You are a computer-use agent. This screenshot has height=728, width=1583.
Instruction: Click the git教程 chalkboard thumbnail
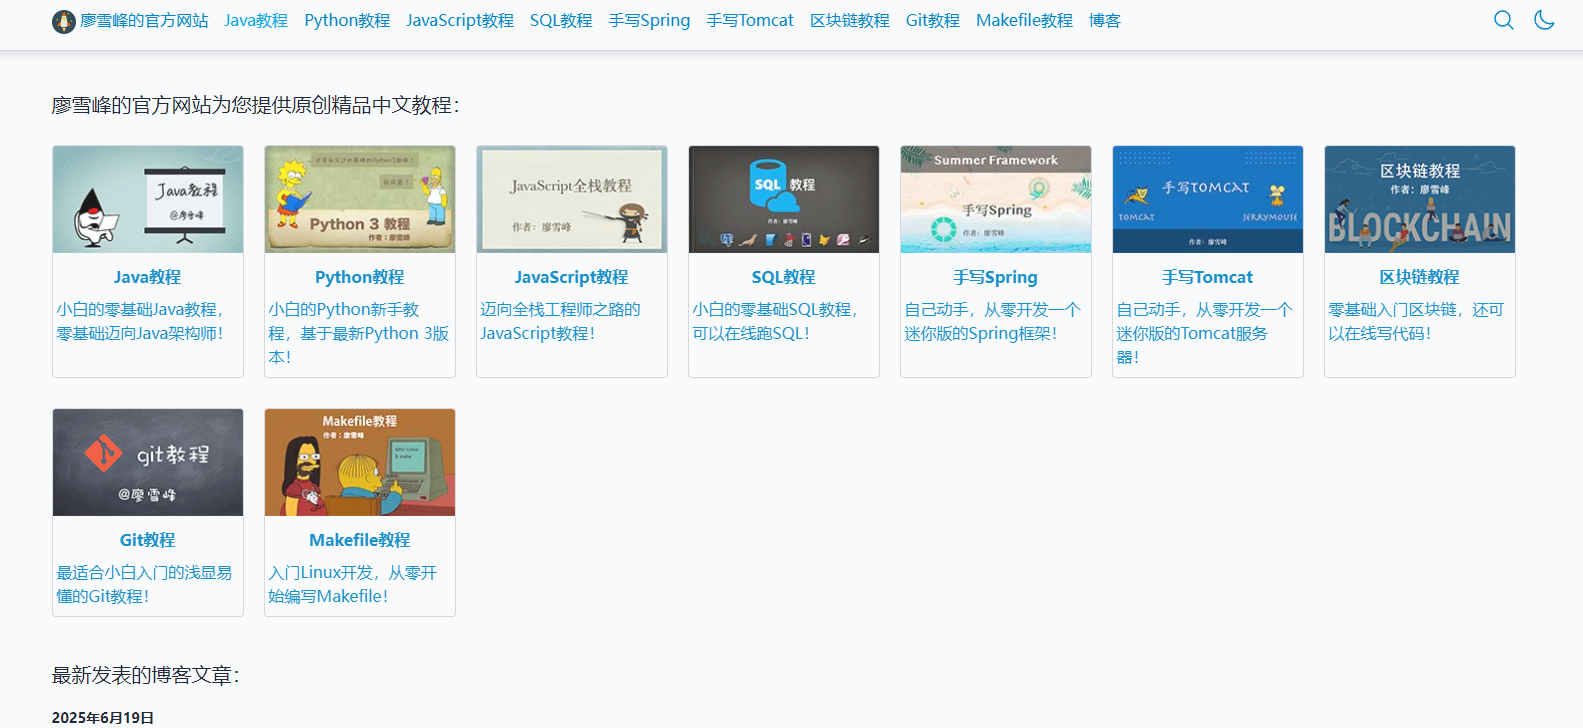148,462
